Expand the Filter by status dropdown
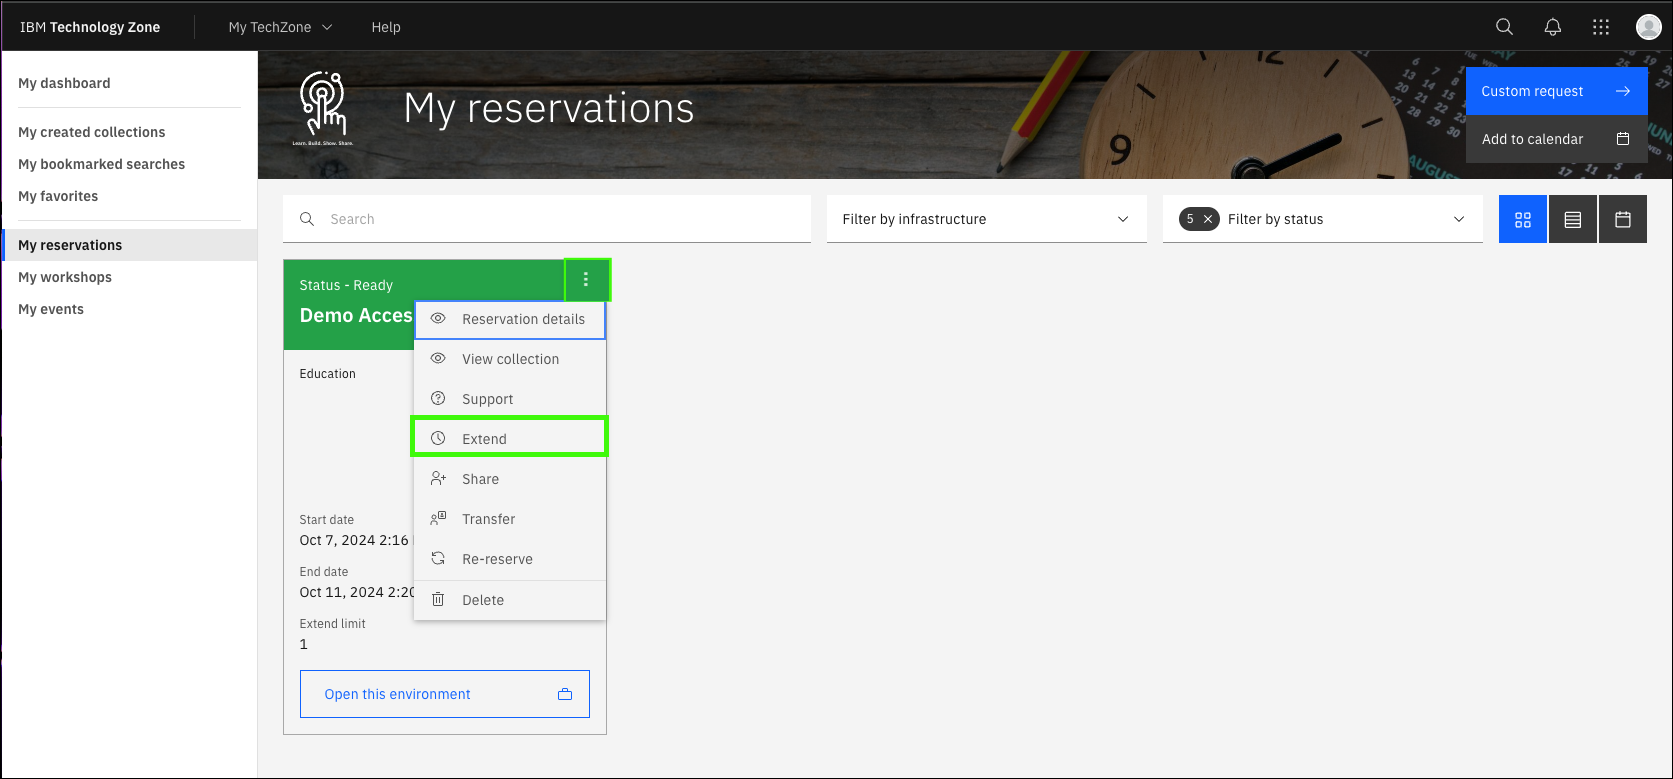 tap(1340, 219)
